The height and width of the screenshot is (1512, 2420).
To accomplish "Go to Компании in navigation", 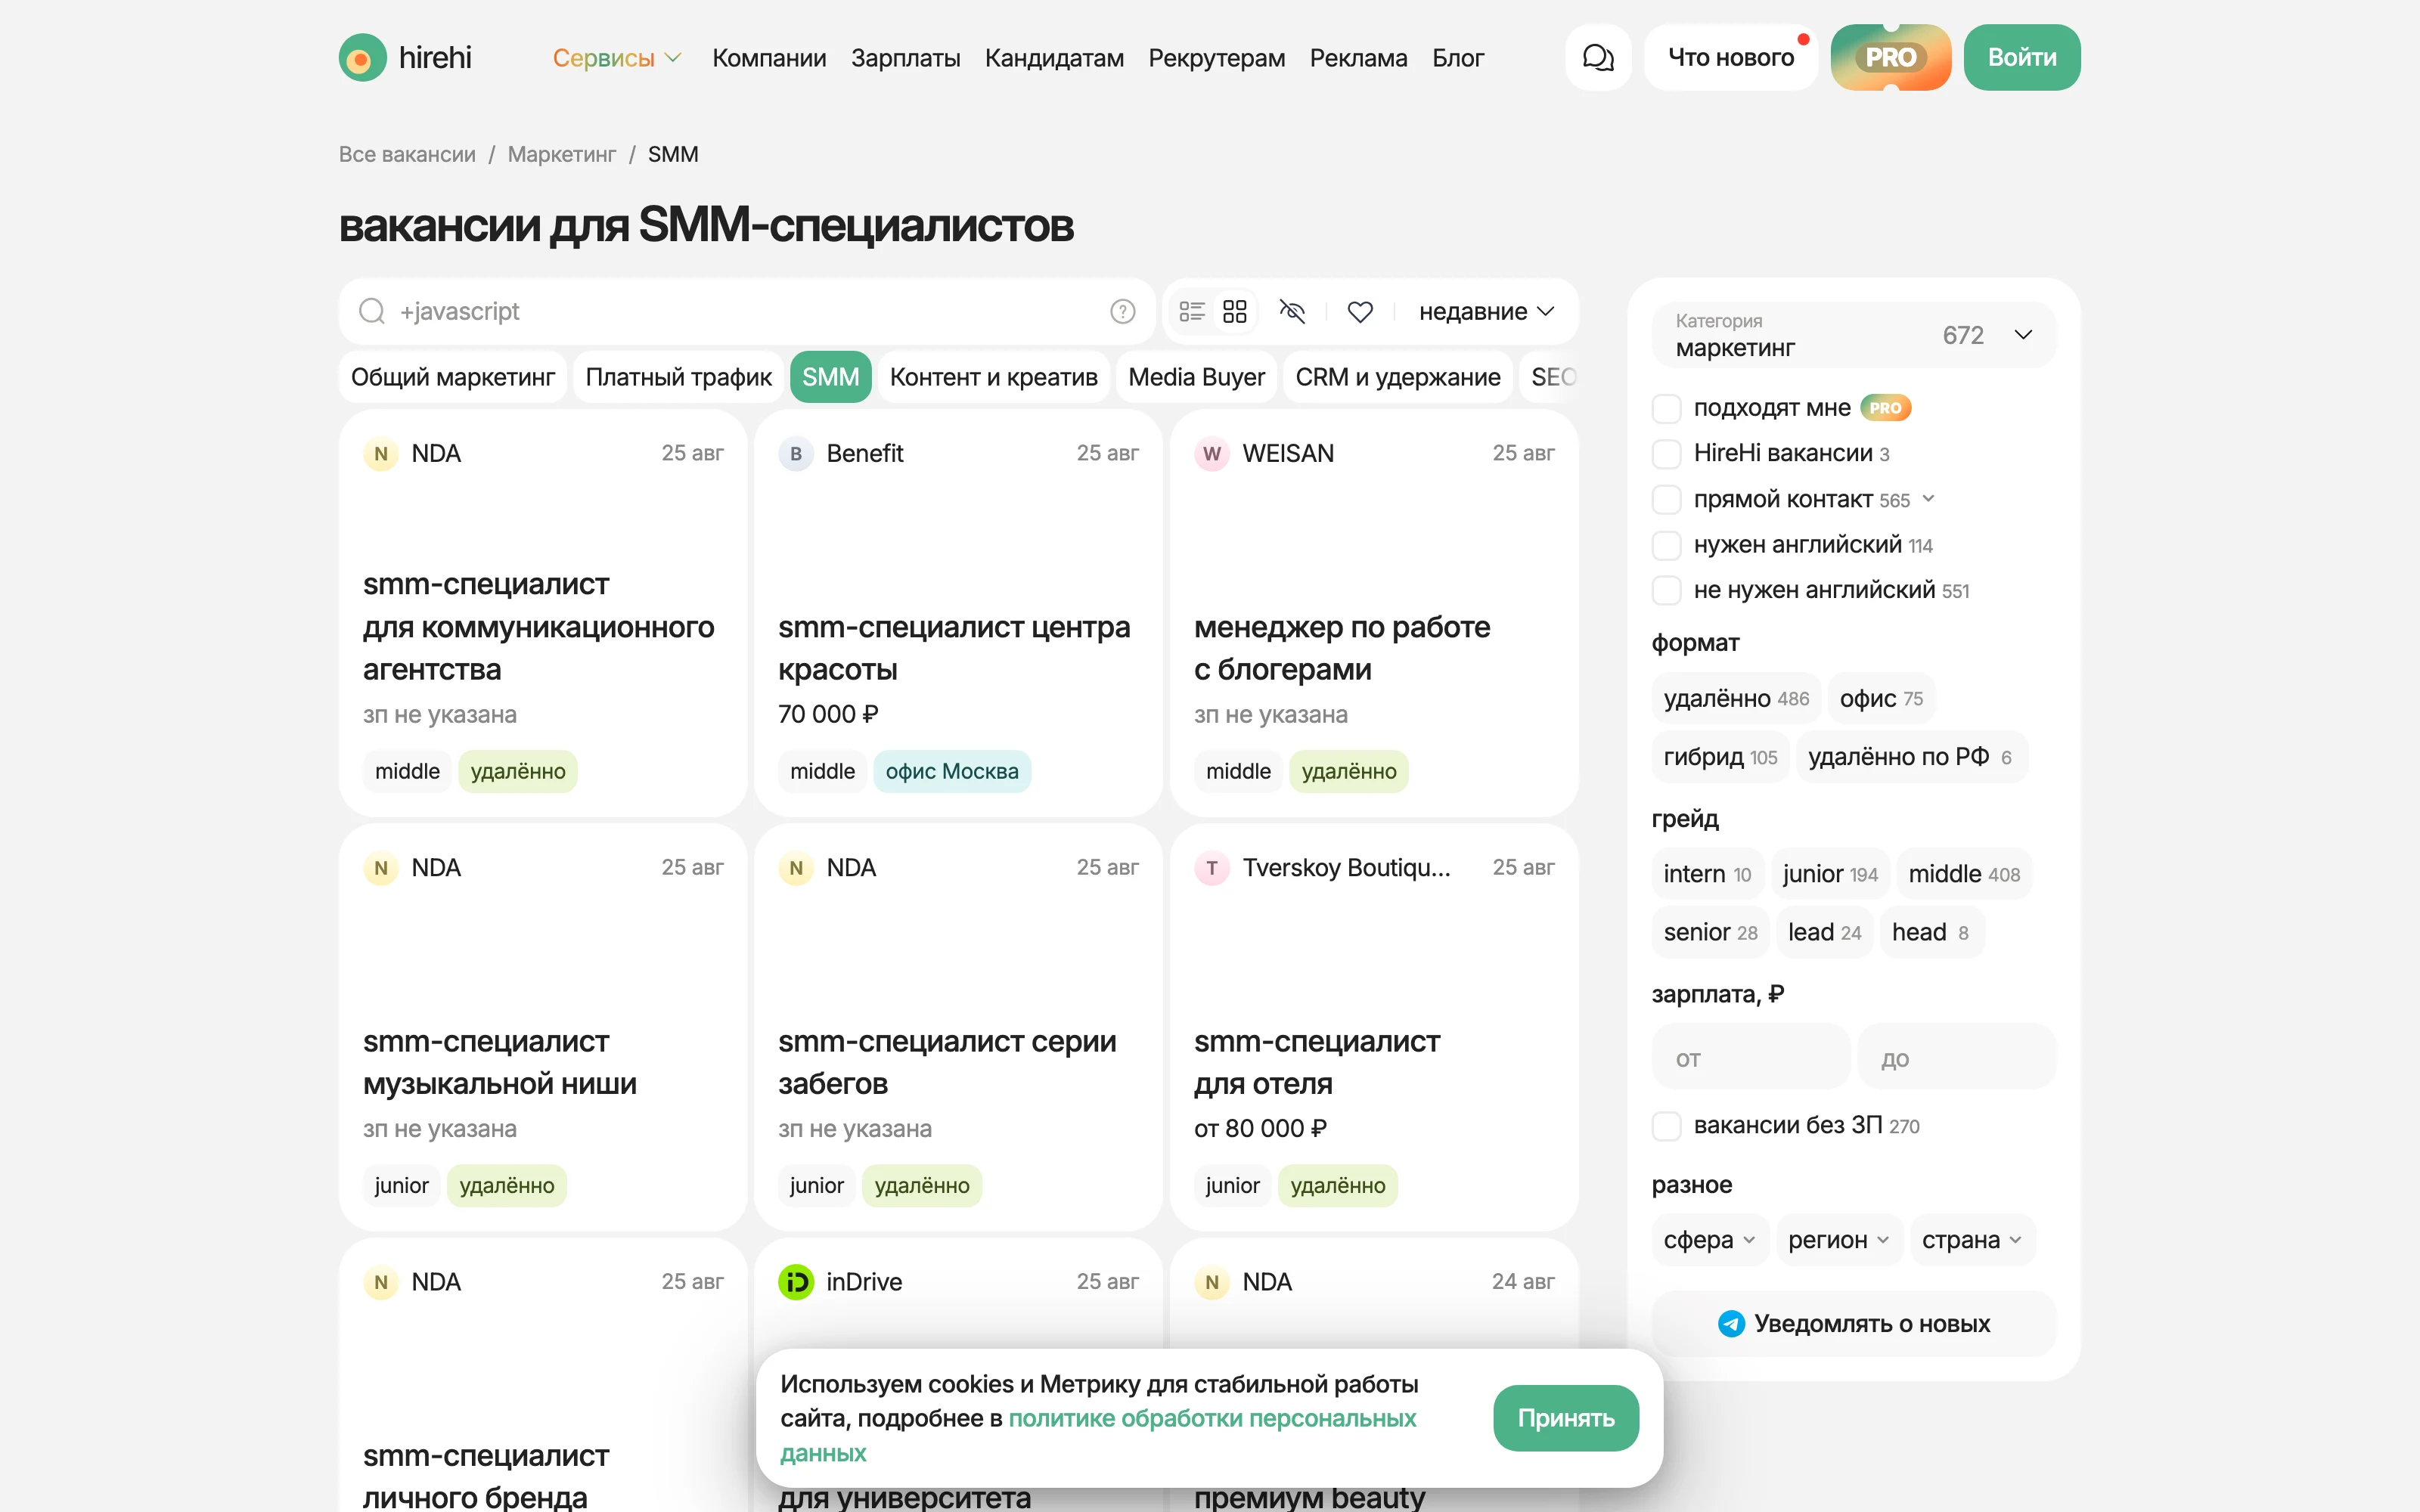I will (769, 58).
